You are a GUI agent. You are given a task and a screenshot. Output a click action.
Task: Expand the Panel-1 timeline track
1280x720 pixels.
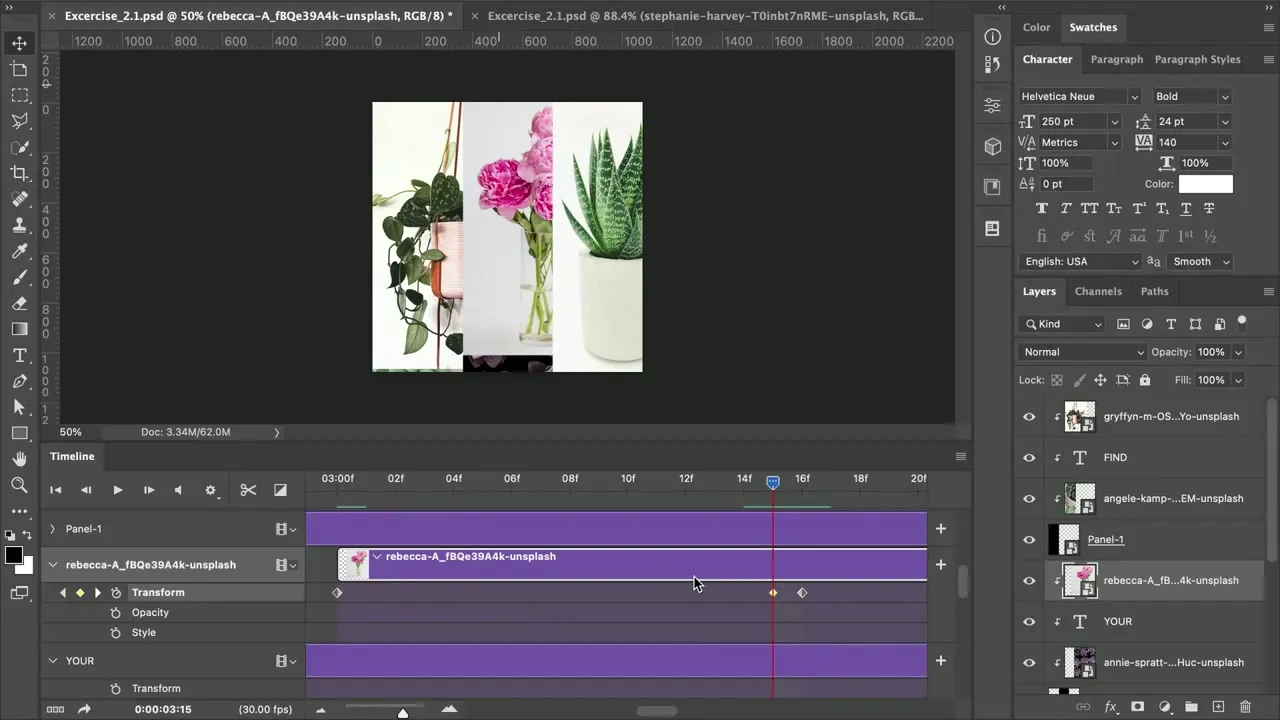tap(53, 529)
